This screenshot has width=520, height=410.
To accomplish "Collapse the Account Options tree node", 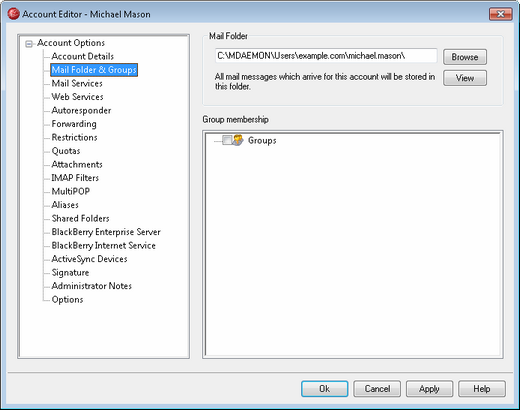I will [29, 44].
